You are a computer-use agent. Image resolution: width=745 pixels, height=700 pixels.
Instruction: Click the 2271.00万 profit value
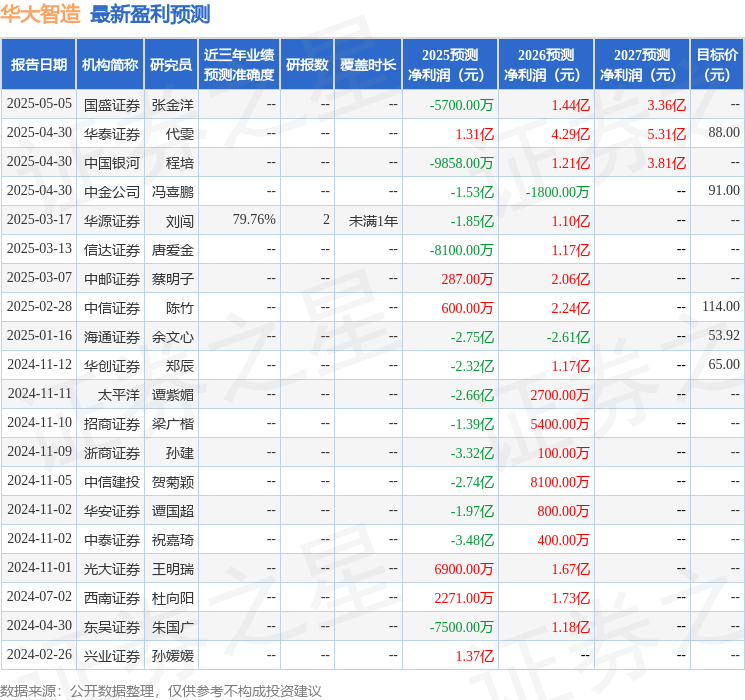(464, 598)
